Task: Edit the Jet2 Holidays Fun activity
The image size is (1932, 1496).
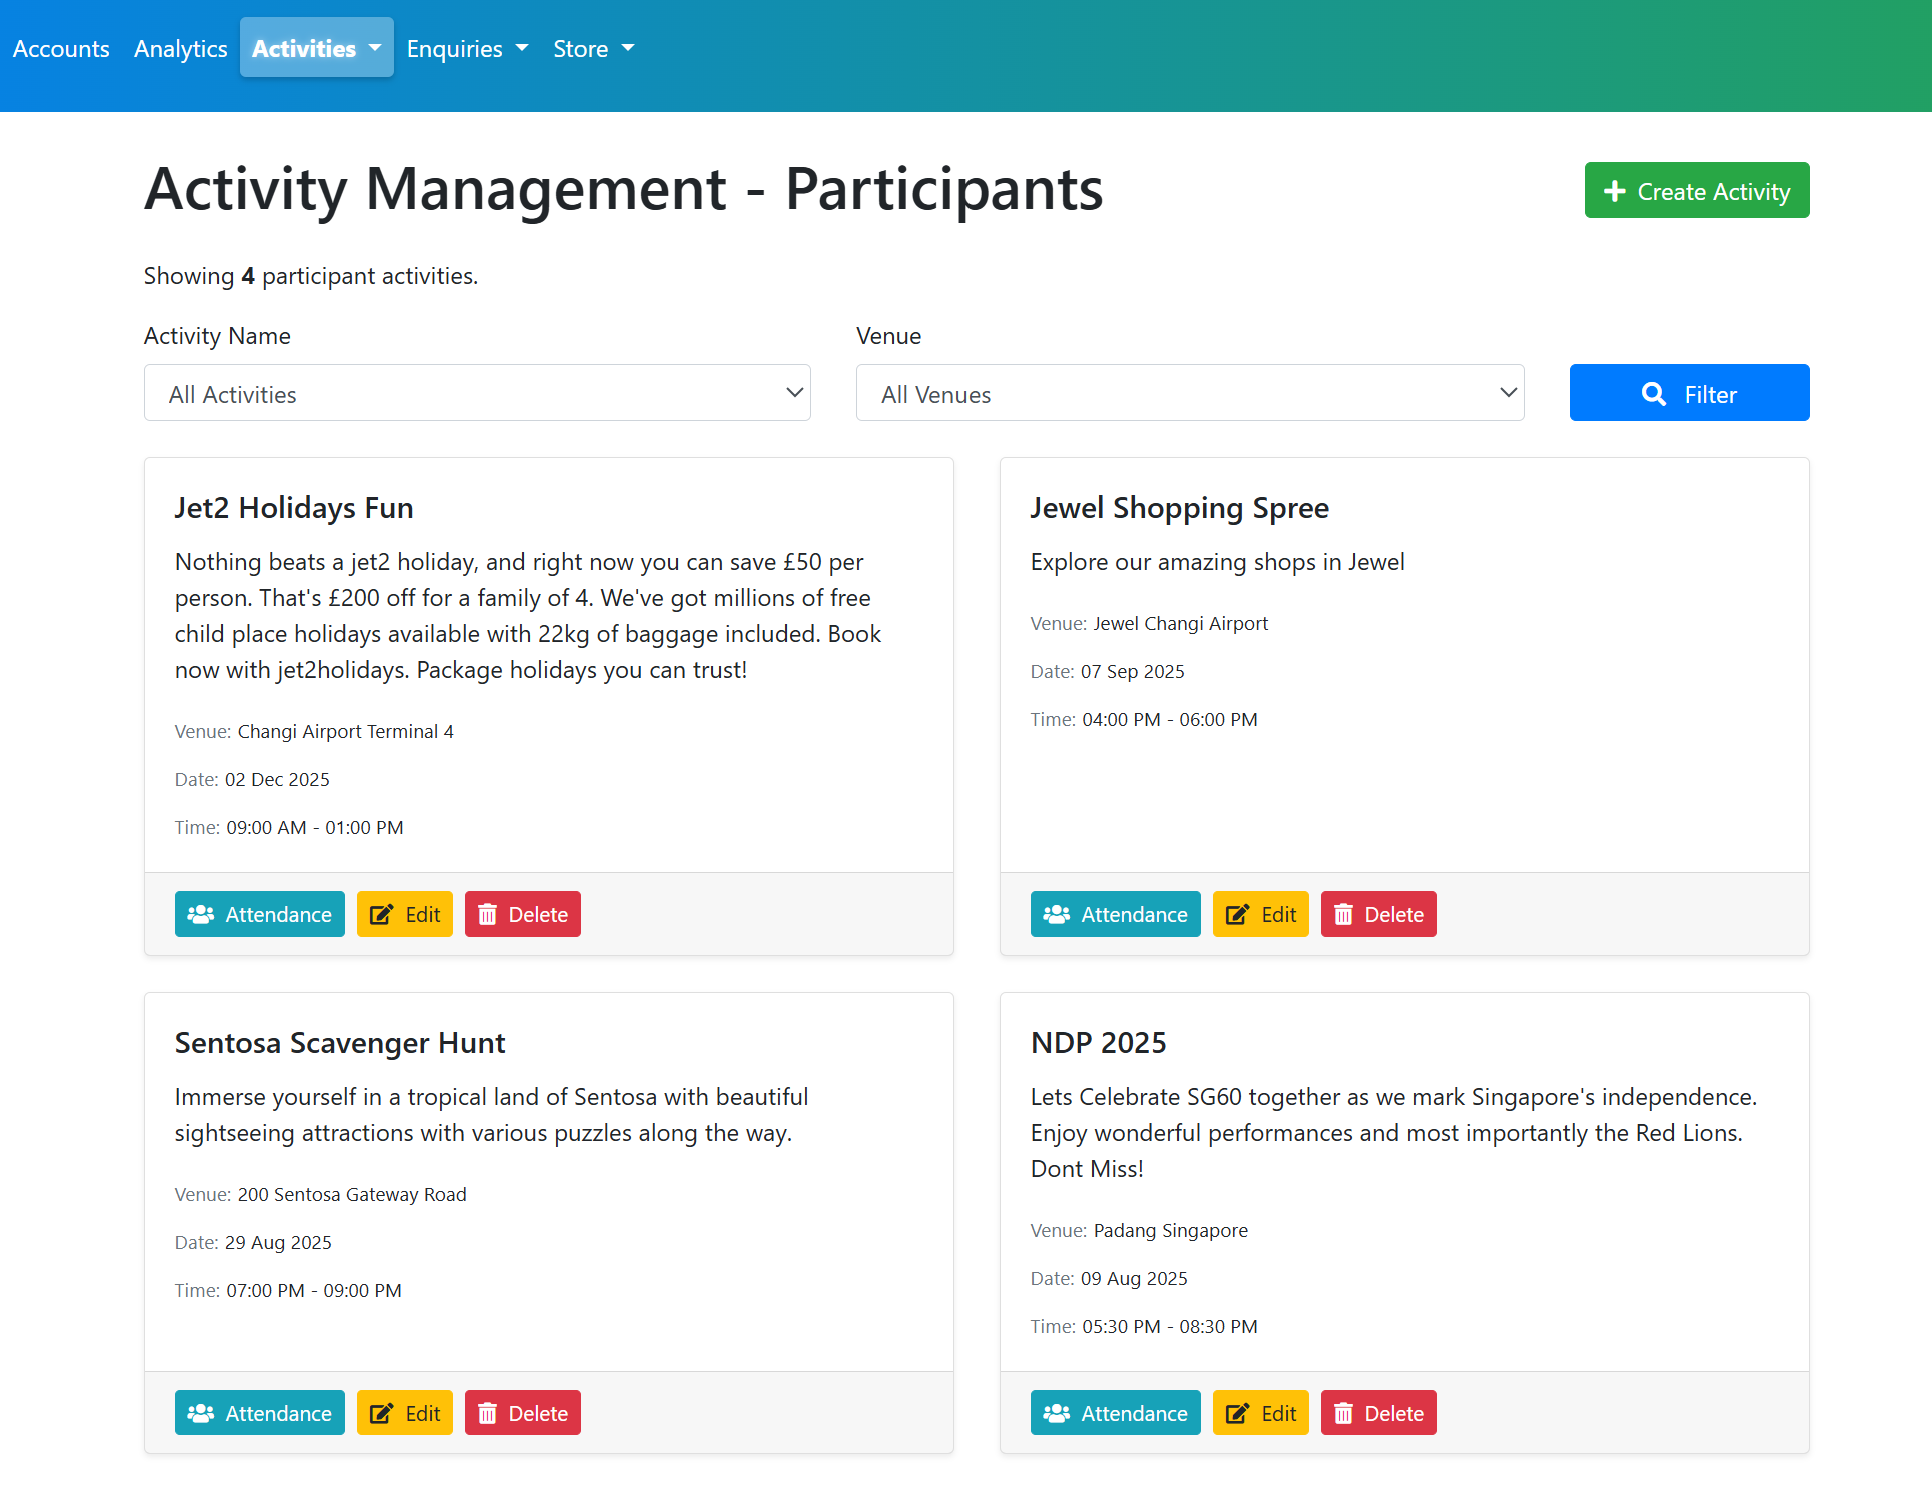Action: [404, 914]
